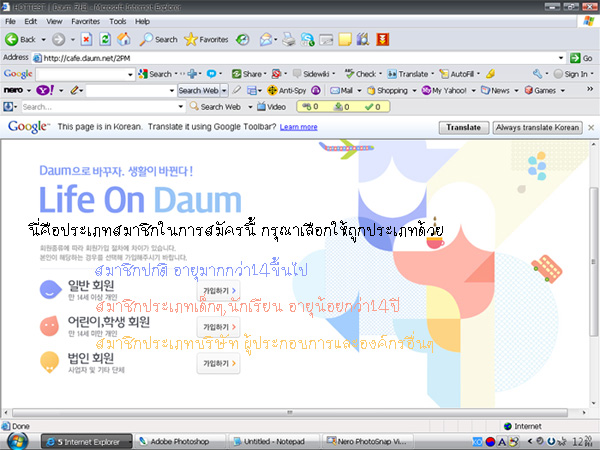Click News on Yahoo toolbar
The image size is (600, 450).
coord(496,91)
